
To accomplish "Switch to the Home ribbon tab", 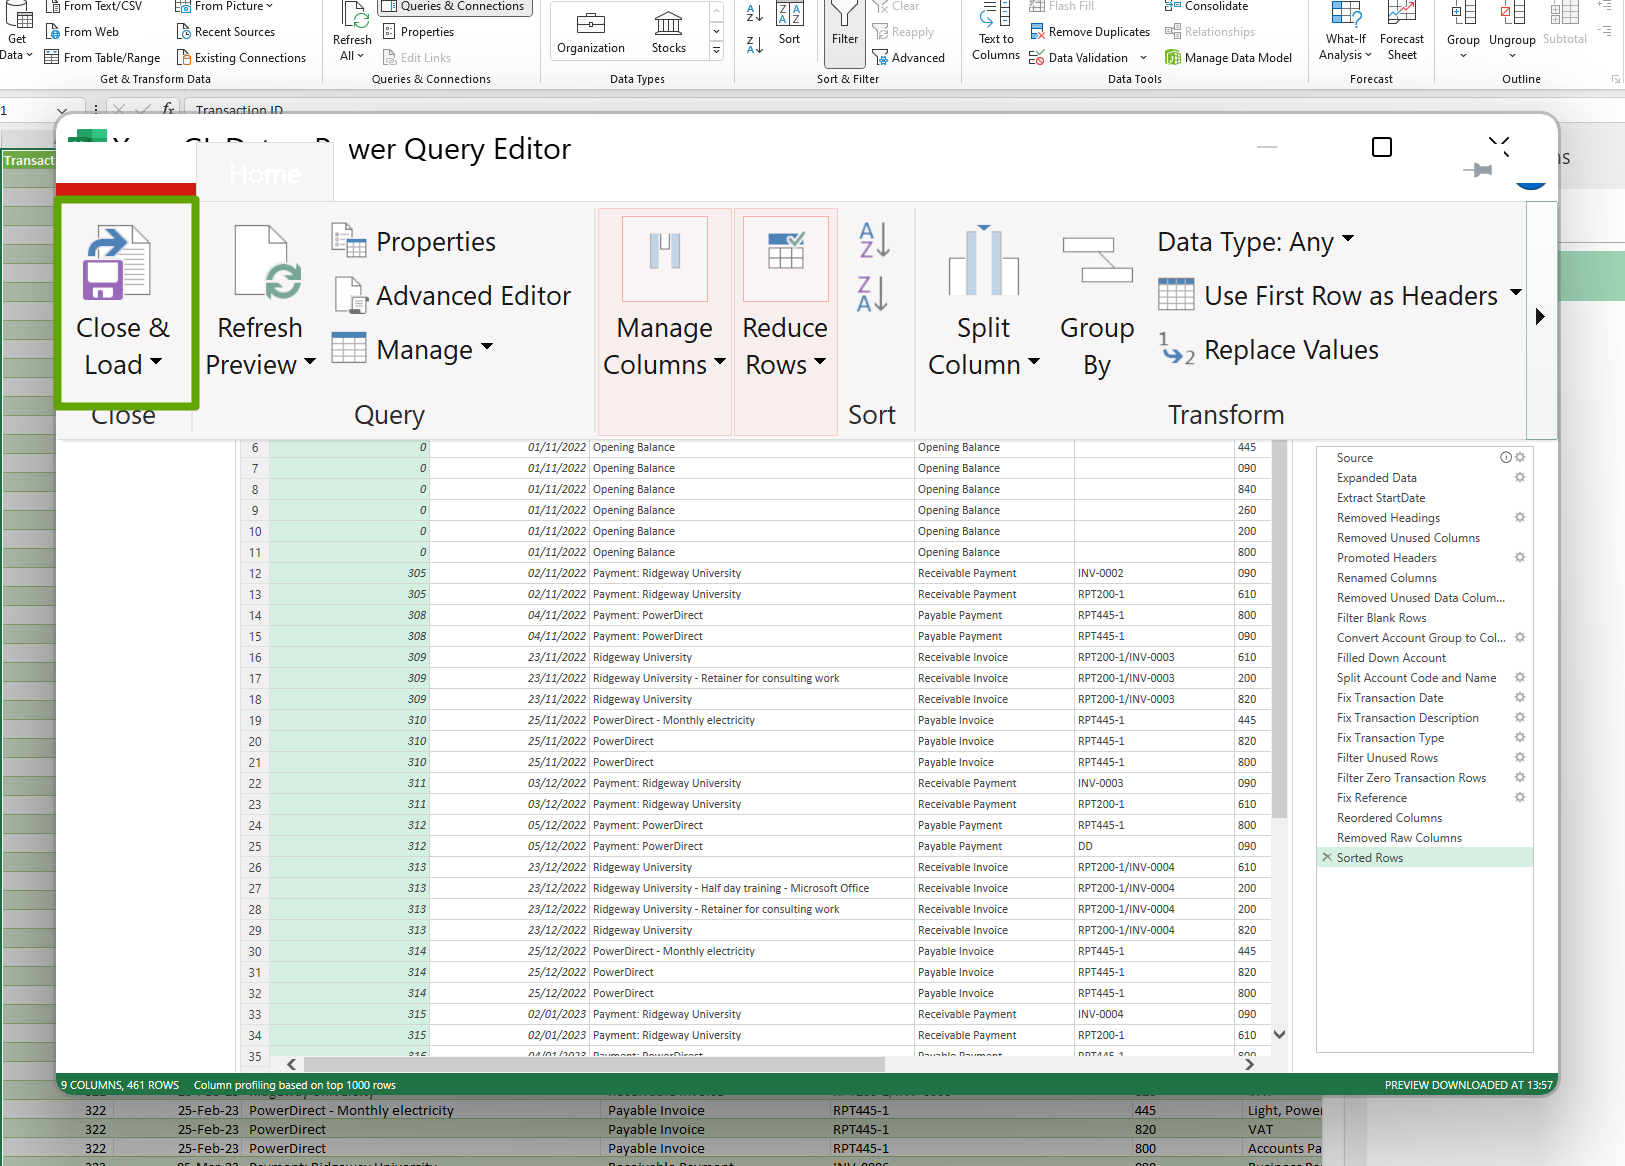I will [x=264, y=175].
